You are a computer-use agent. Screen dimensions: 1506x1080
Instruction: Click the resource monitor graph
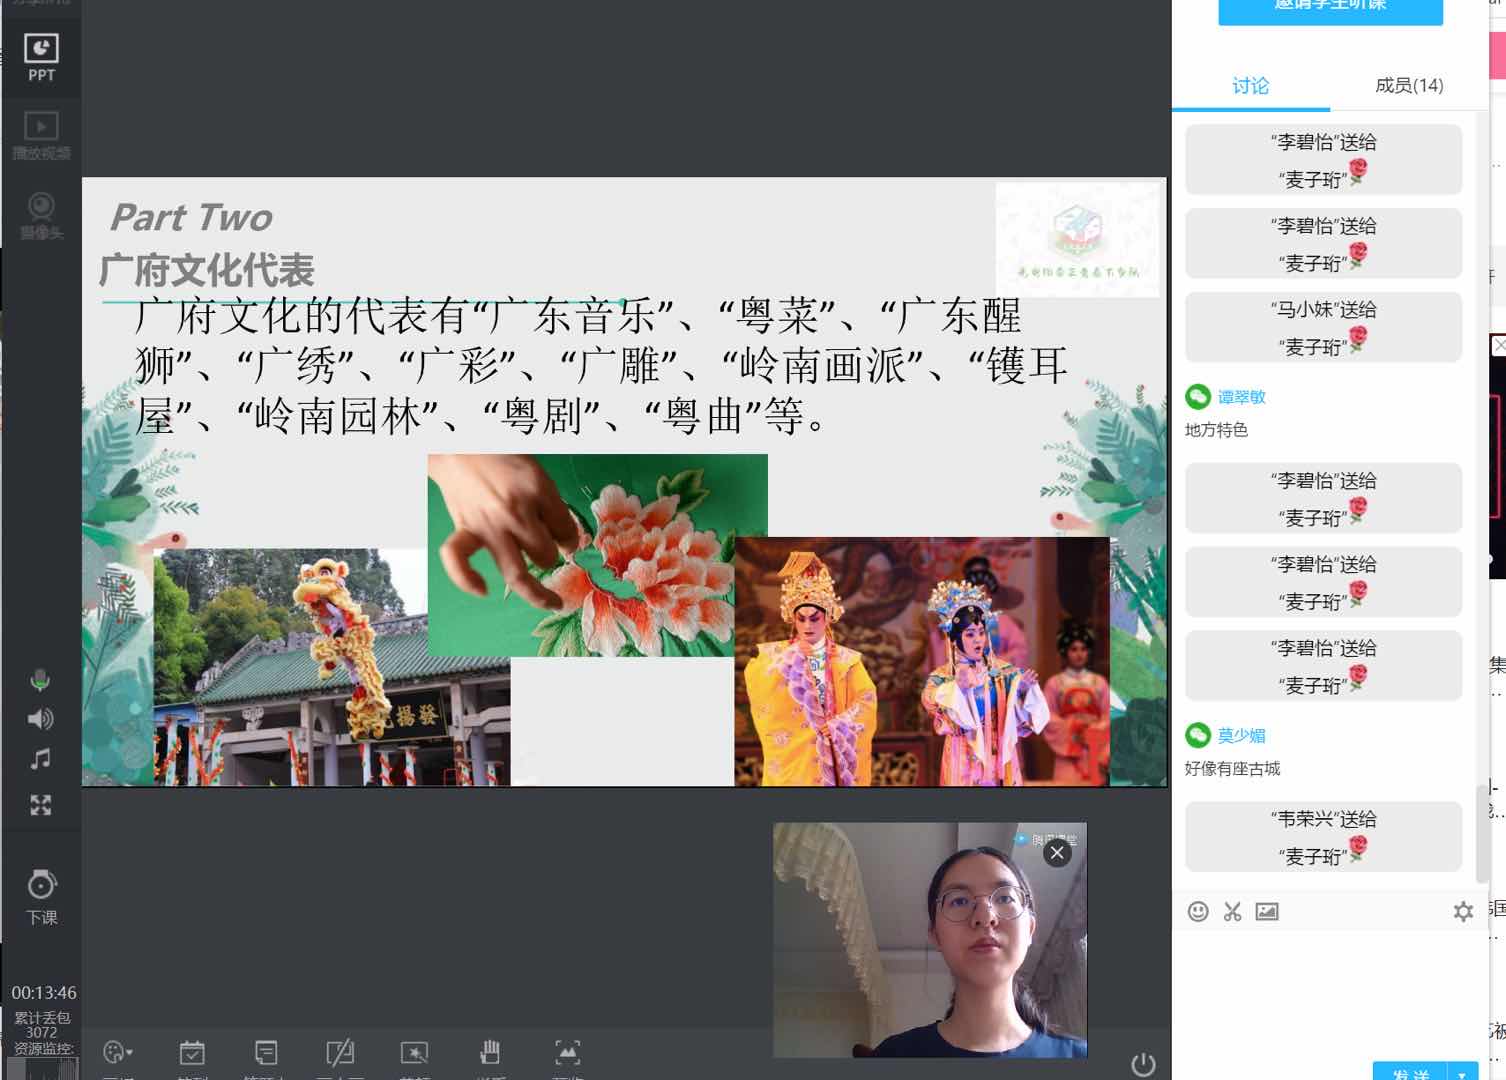pyautogui.click(x=42, y=1070)
